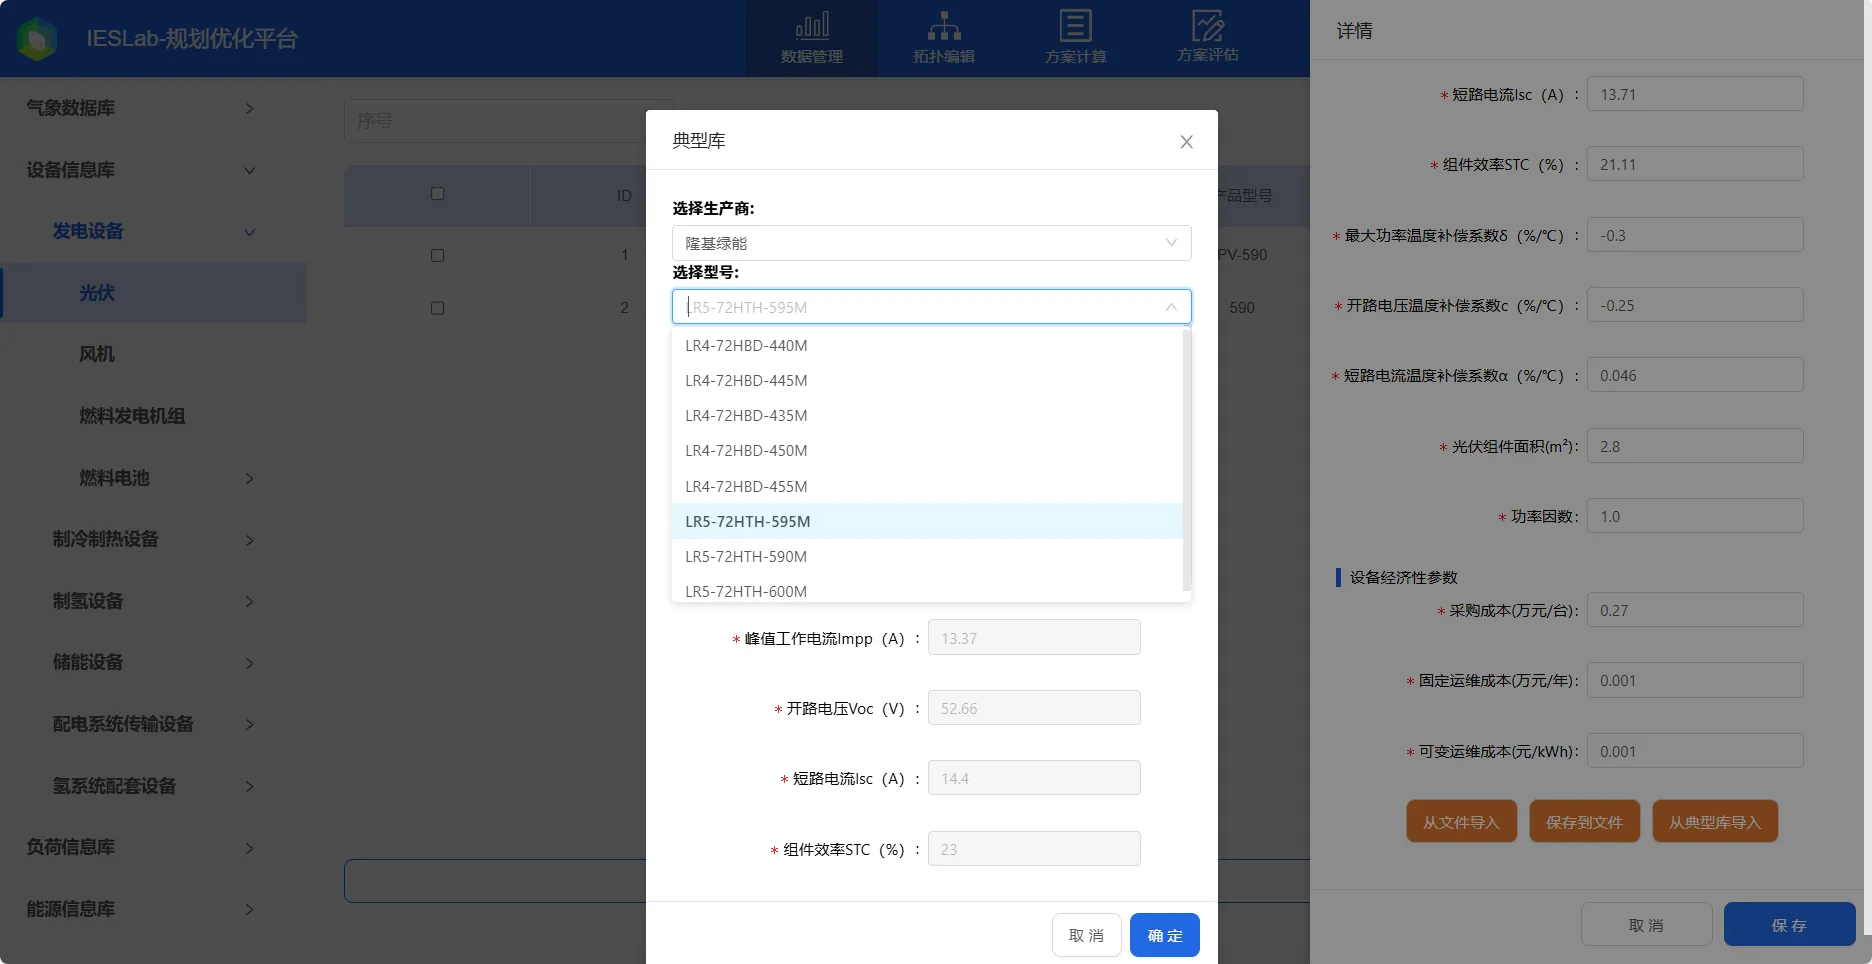Image resolution: width=1872 pixels, height=964 pixels.
Task: Click the 取消 button in the details panel
Action: [x=1646, y=925]
